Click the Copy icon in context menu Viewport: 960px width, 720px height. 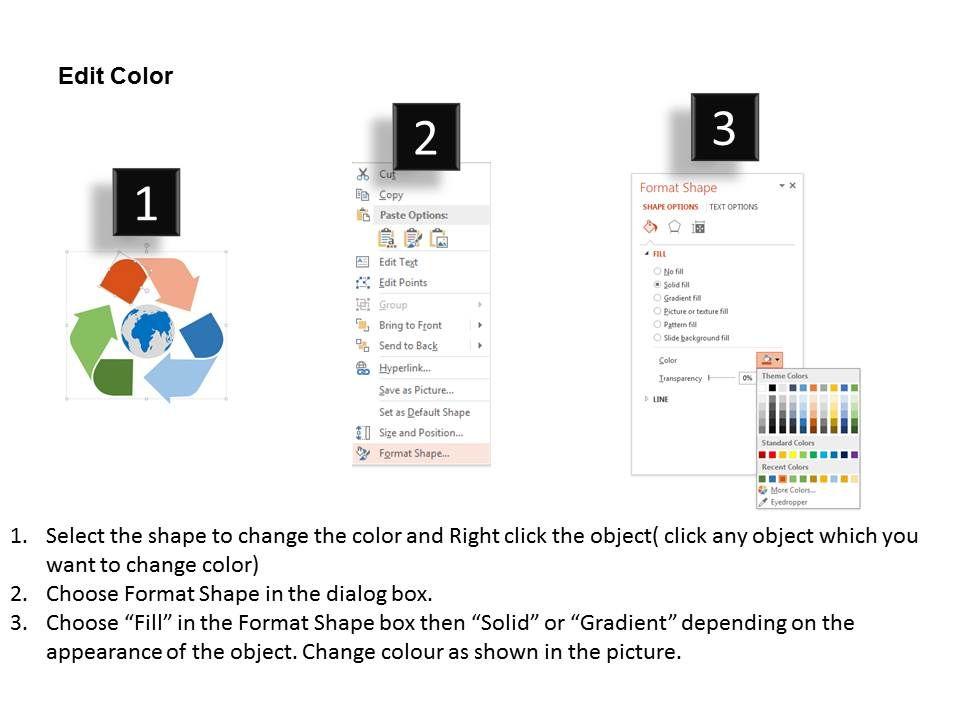tap(363, 195)
